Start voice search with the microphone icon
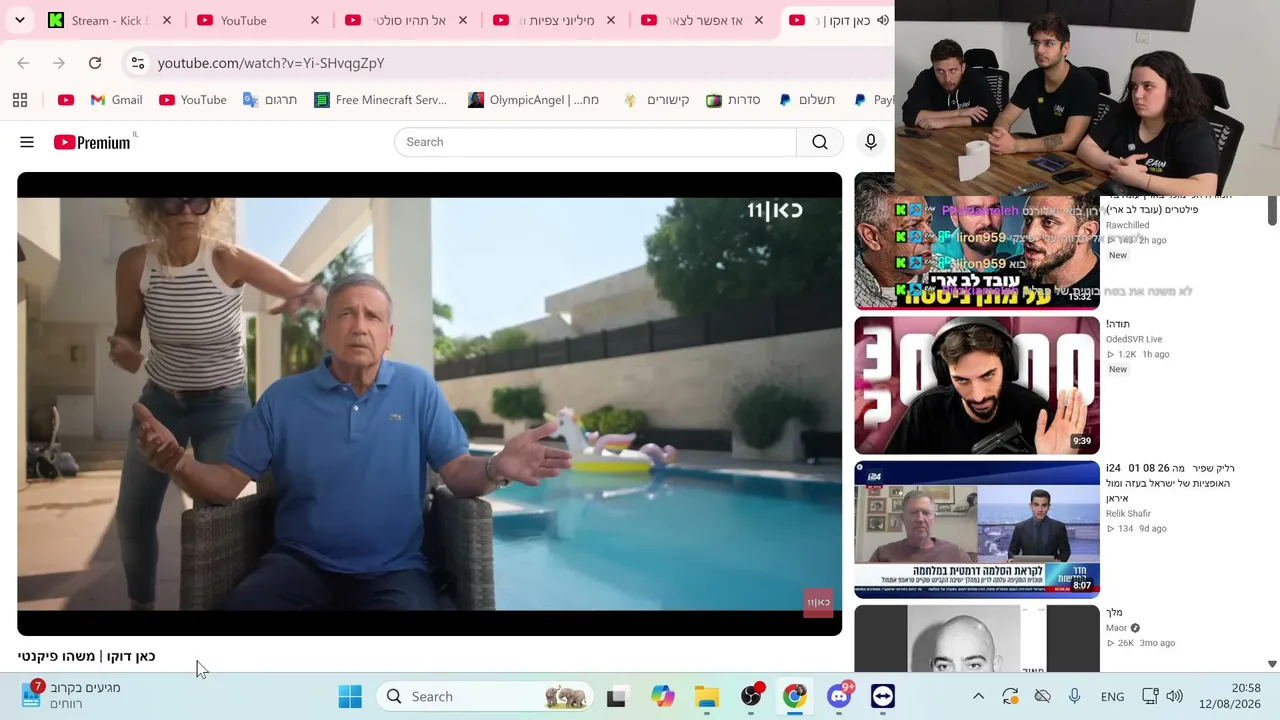 tap(871, 142)
